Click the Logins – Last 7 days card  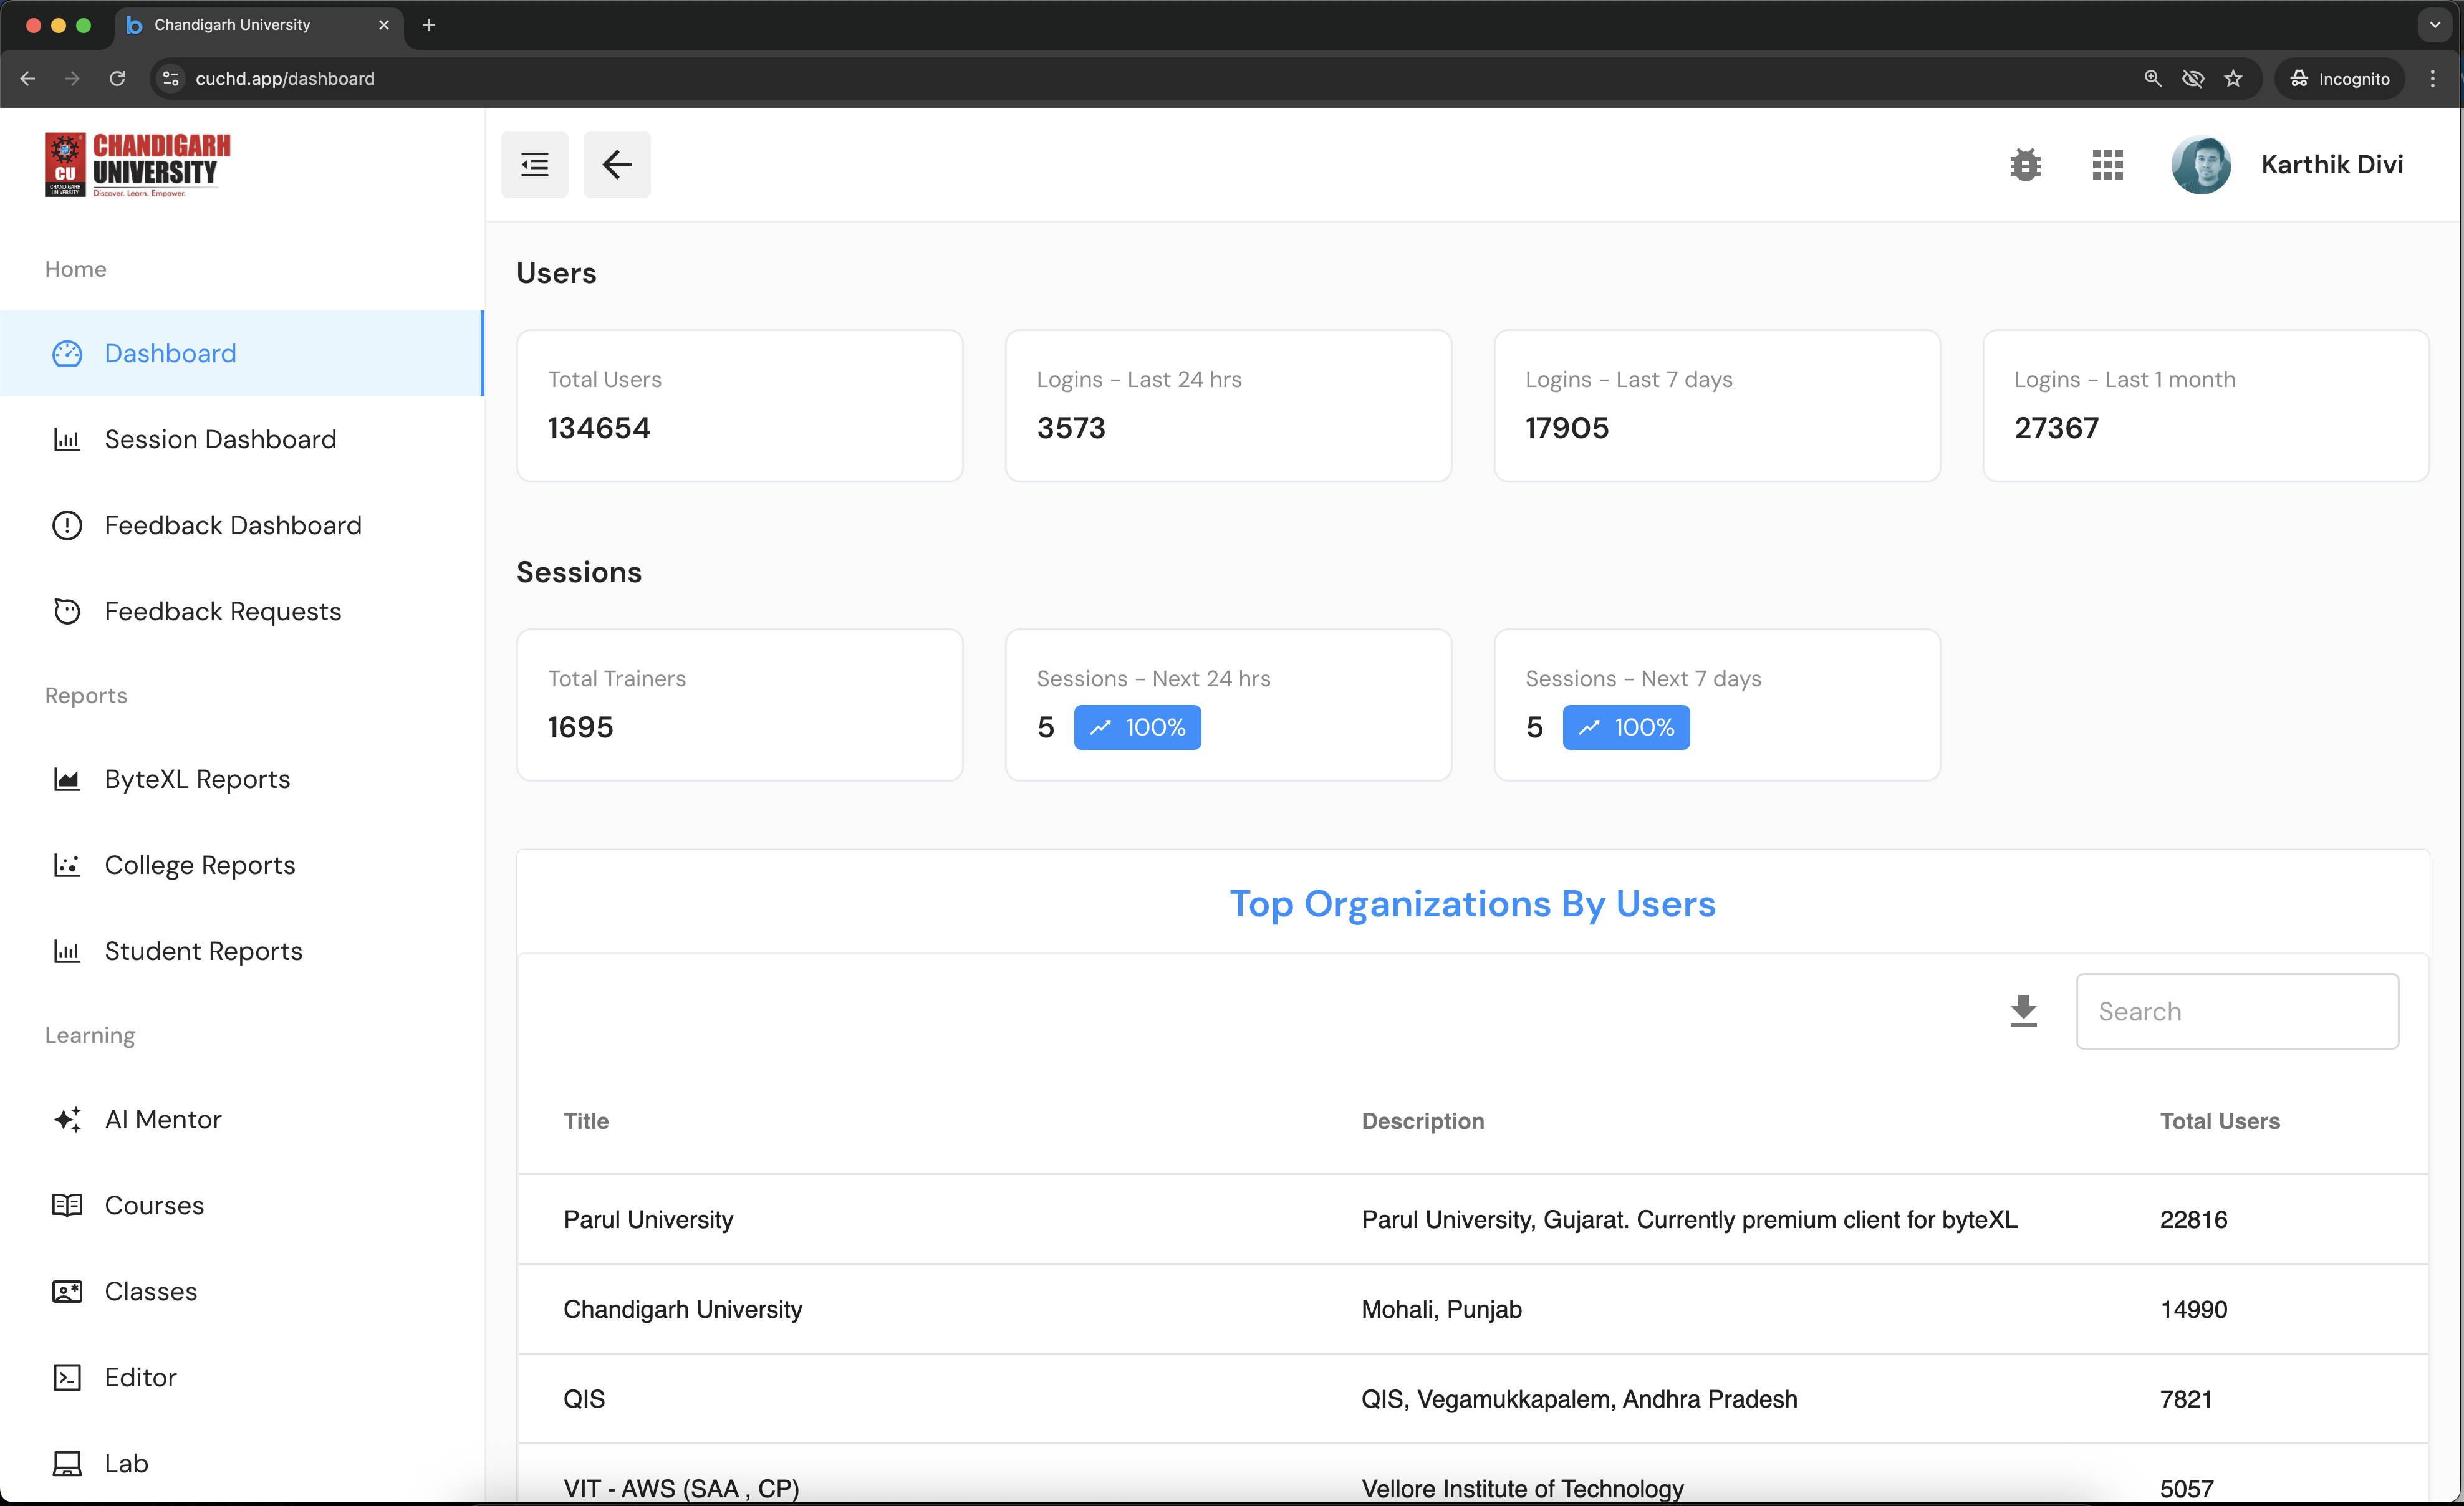(1717, 405)
